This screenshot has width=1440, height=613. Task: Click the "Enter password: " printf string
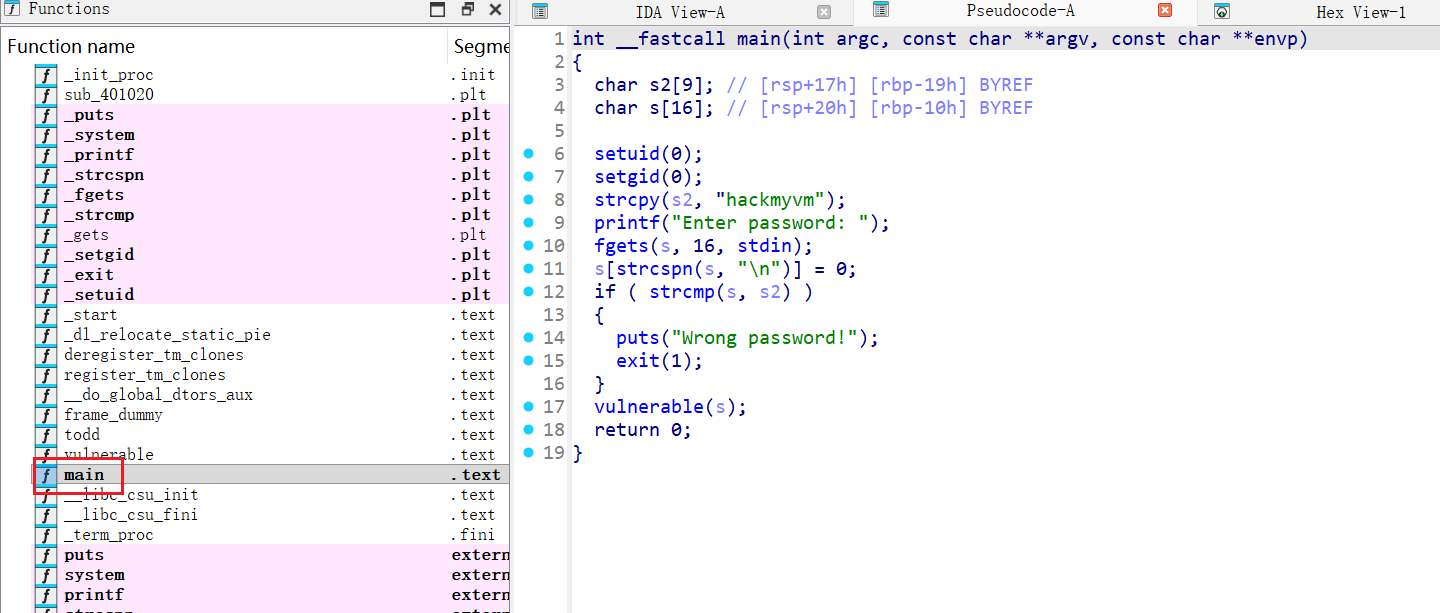[x=770, y=223]
